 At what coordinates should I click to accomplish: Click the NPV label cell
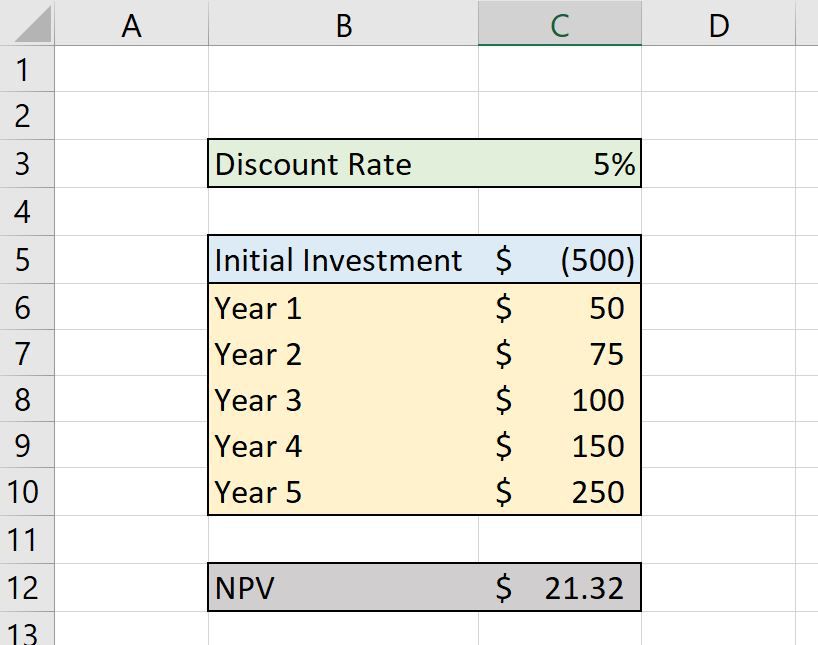point(343,588)
